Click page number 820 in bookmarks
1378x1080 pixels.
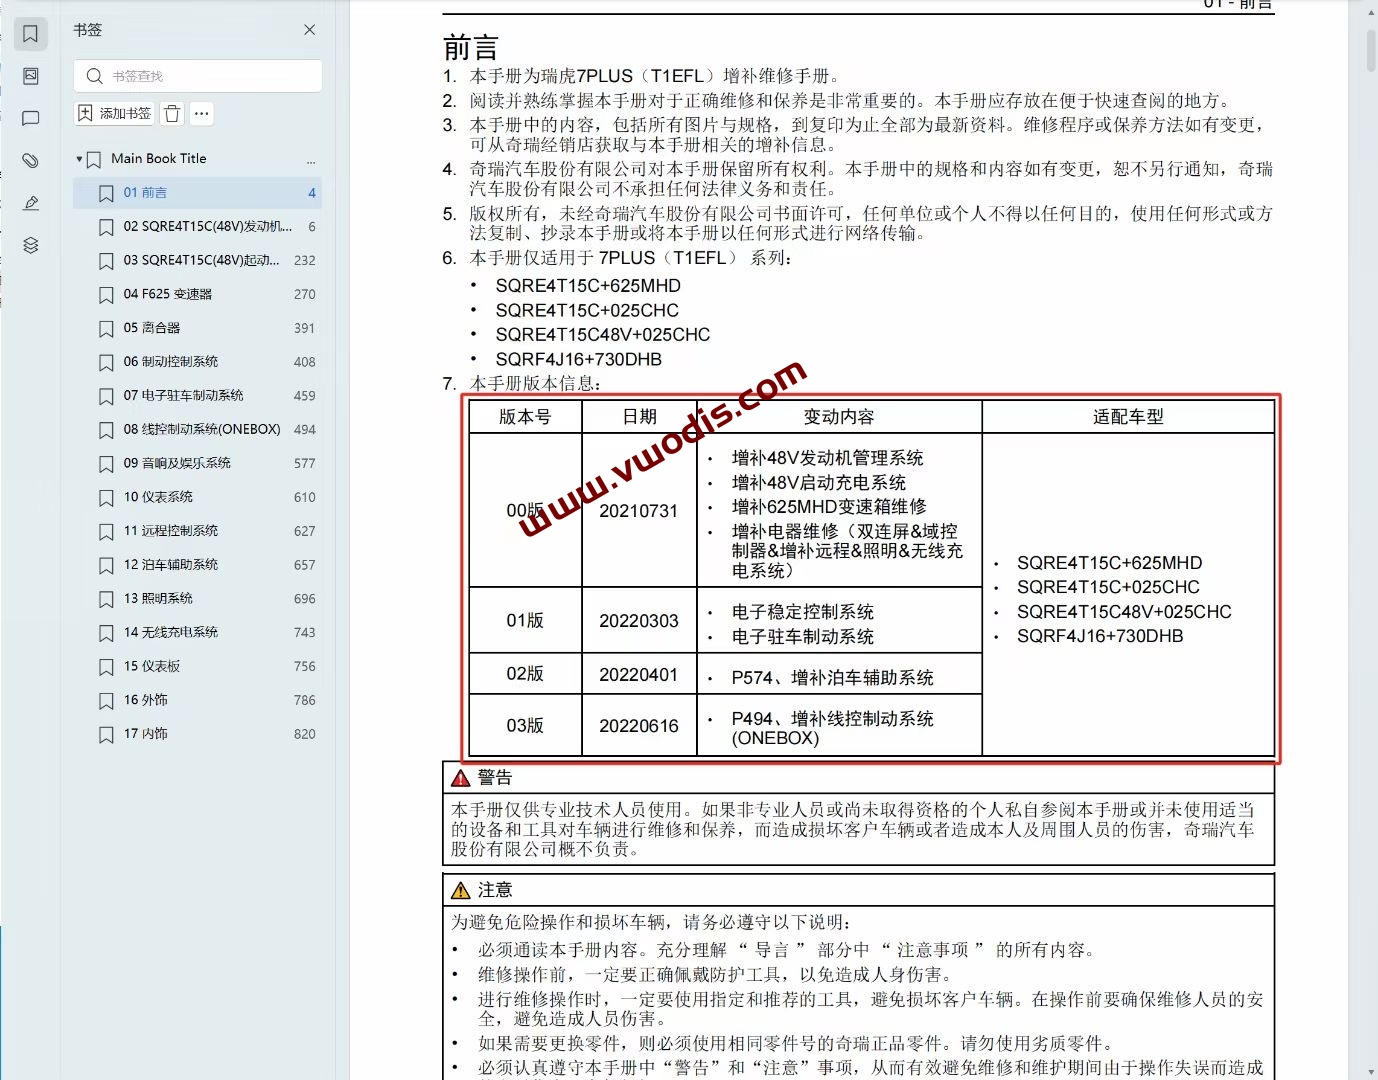305,734
